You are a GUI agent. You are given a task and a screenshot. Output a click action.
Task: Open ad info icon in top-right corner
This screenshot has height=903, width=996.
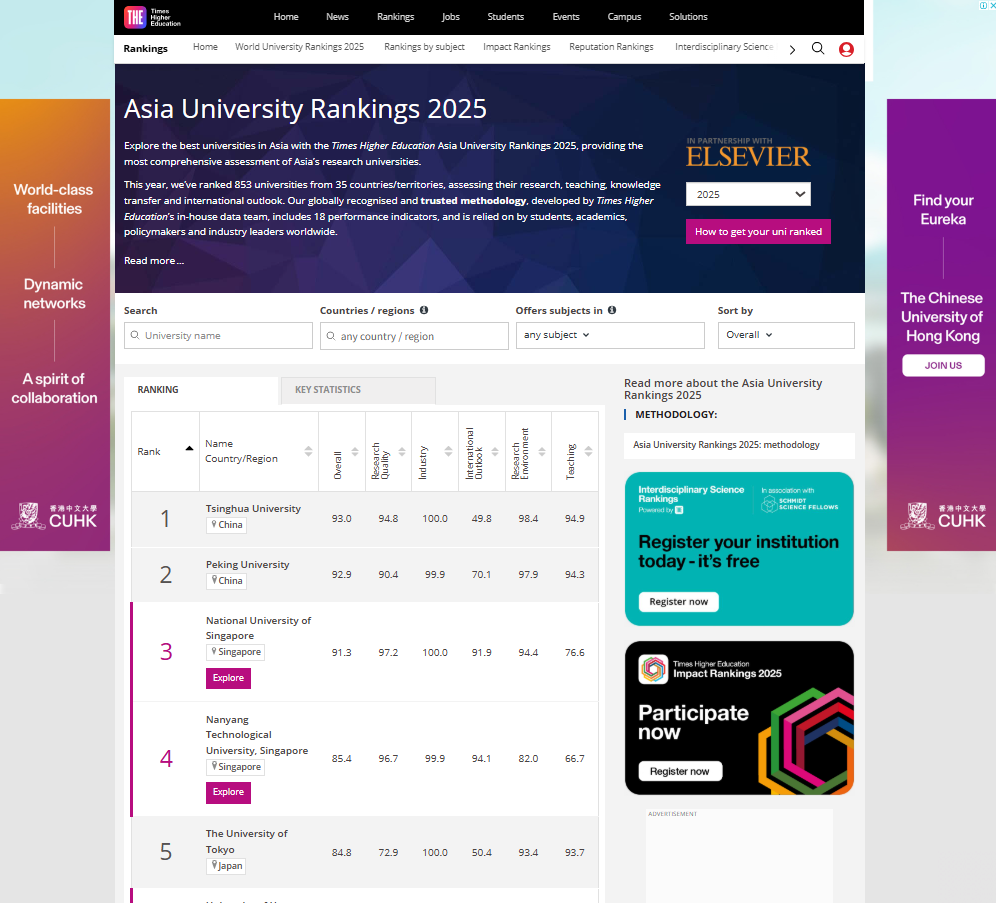(x=983, y=5)
